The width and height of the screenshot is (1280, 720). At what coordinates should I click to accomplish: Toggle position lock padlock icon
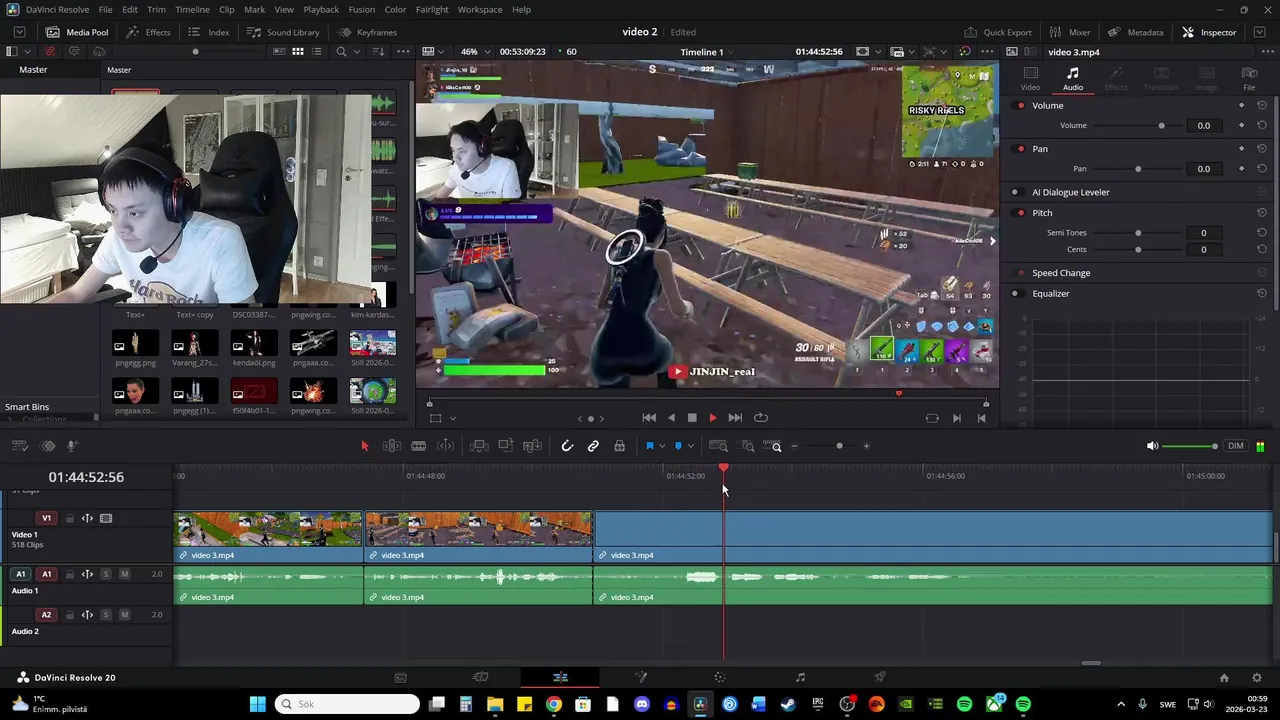tap(619, 446)
